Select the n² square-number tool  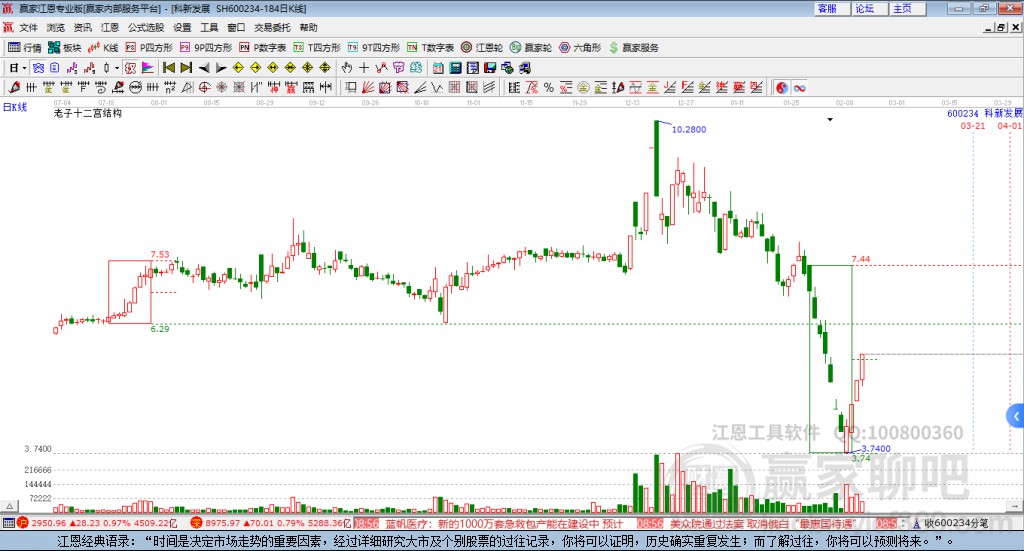point(170,87)
